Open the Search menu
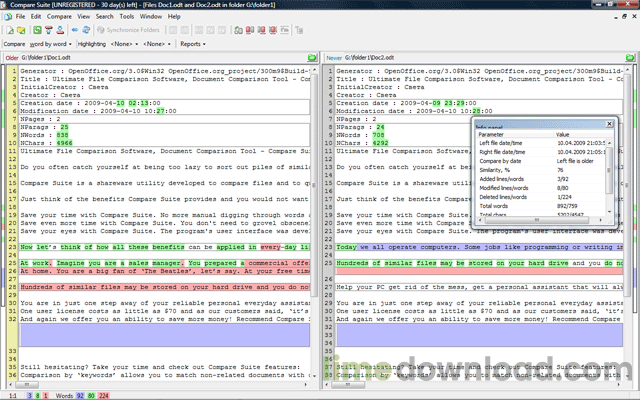The height and width of the screenshot is (400, 640). pyautogui.click(x=104, y=17)
